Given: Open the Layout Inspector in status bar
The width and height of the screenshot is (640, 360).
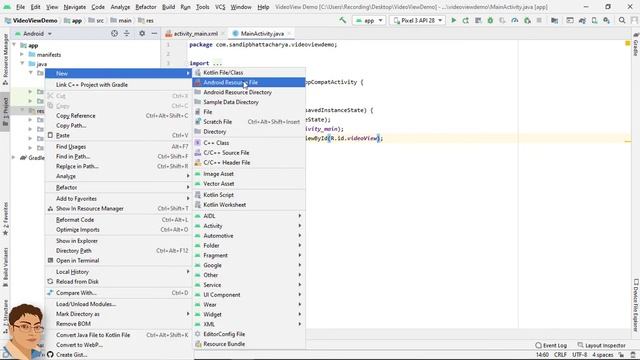Looking at the screenshot, I should [601, 345].
